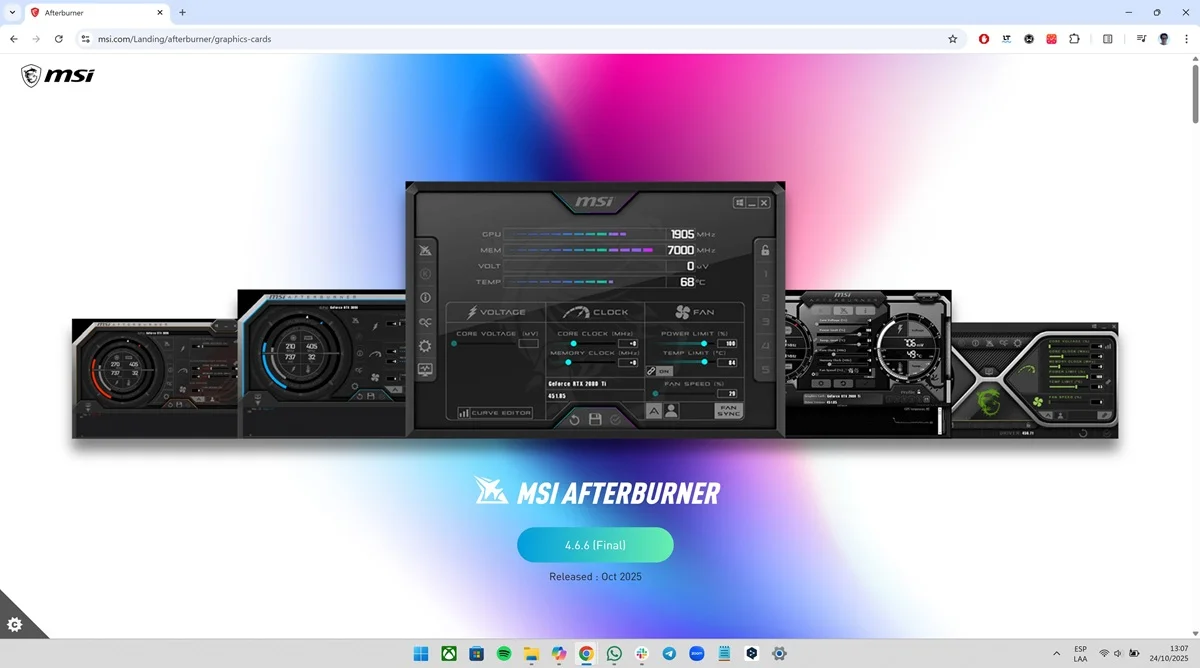Image resolution: width=1200 pixels, height=668 pixels.
Task: Open Chrome profile avatar button
Action: [1164, 39]
